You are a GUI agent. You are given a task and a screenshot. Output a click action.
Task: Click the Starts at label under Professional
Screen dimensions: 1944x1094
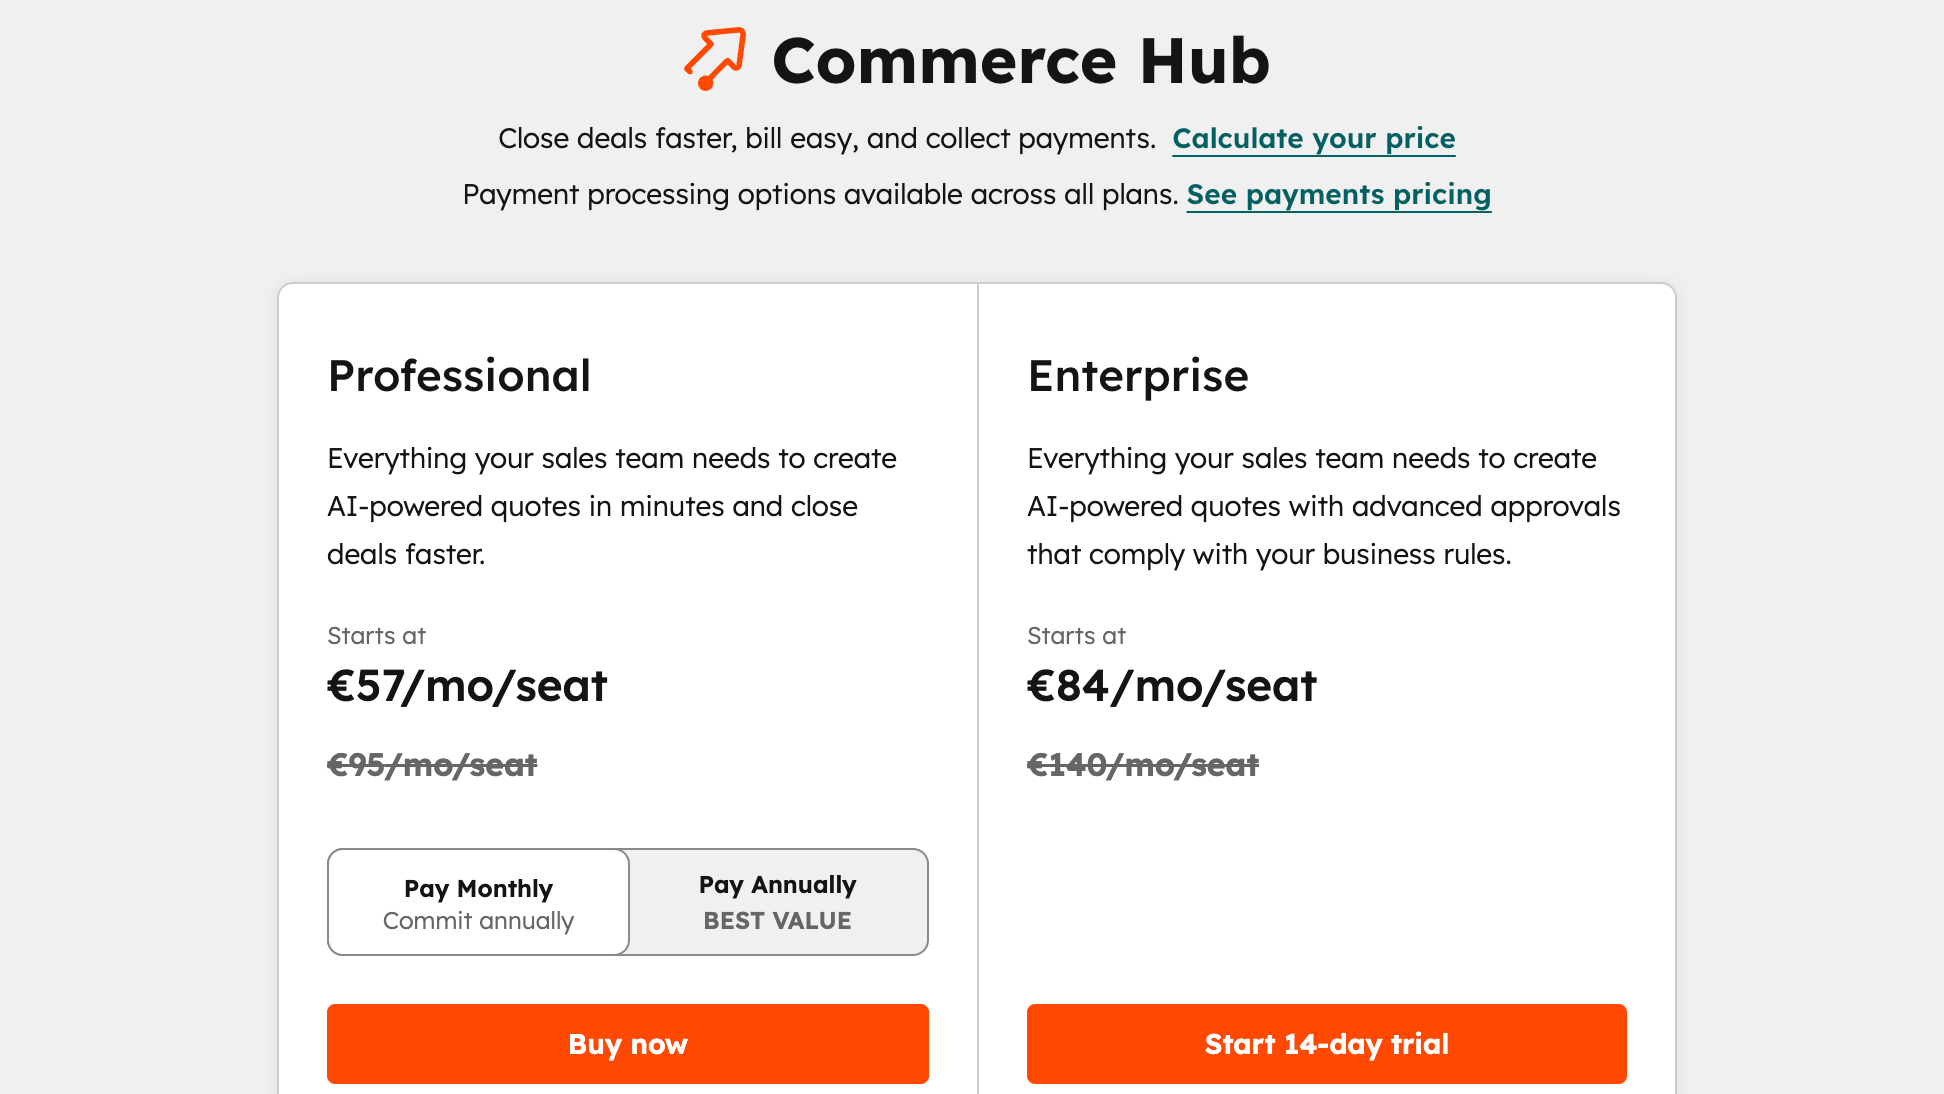coord(376,635)
